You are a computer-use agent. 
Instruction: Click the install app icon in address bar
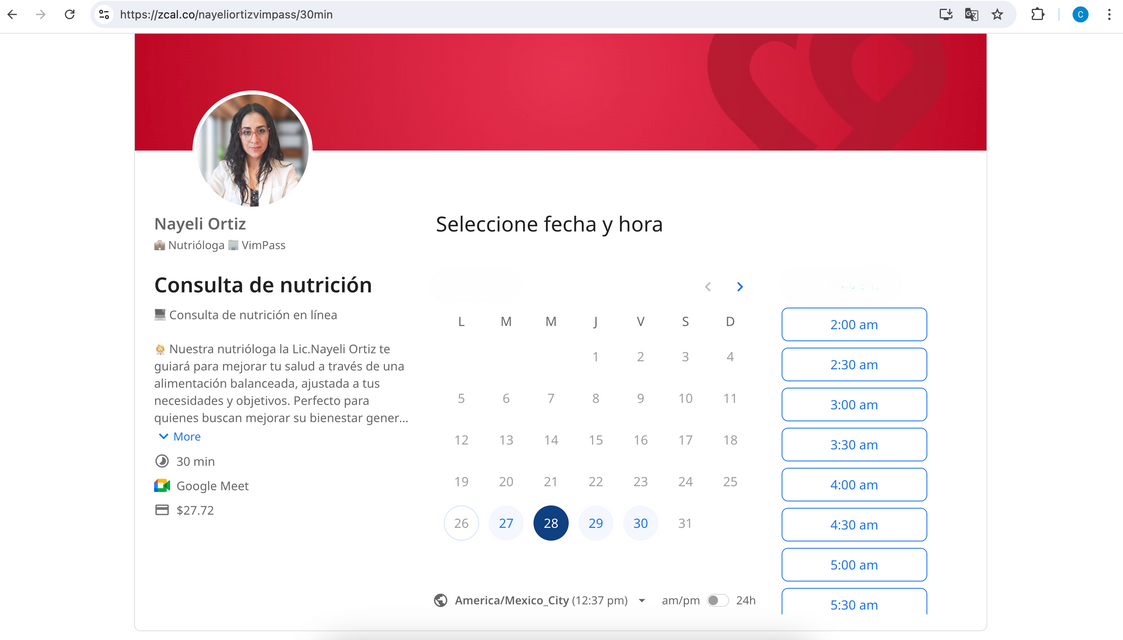tap(945, 15)
